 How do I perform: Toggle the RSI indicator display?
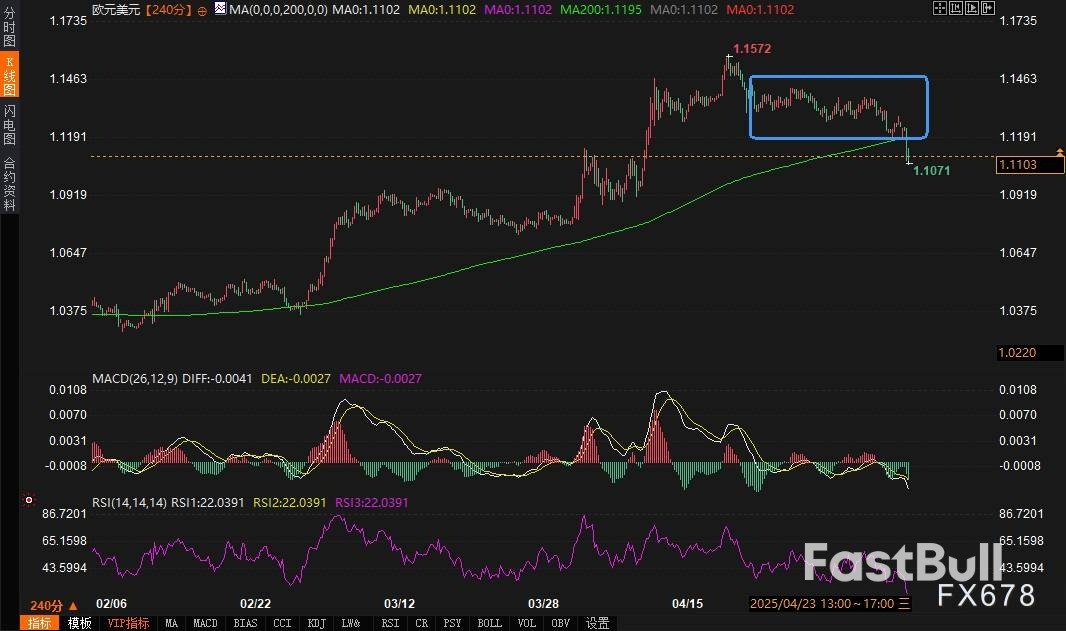coord(389,623)
